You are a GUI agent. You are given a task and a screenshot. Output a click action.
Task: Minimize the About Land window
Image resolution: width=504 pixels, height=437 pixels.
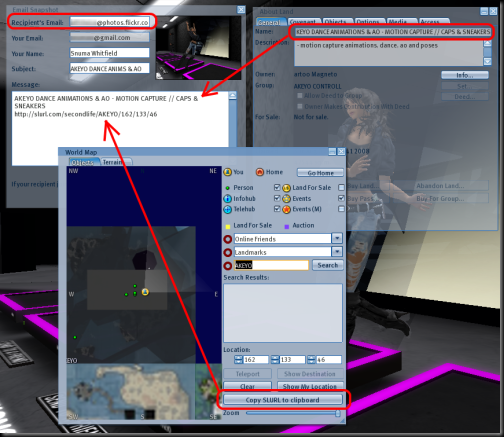(x=484, y=11)
